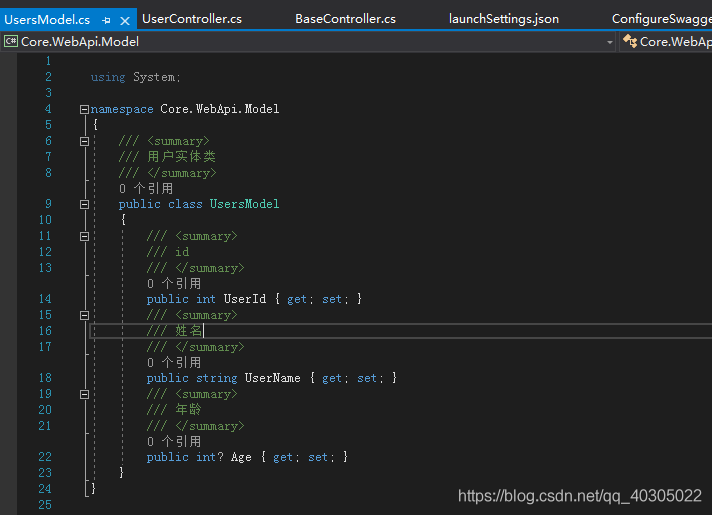Click the 'class' keyword on line 9
The image size is (712, 515).
(185, 204)
